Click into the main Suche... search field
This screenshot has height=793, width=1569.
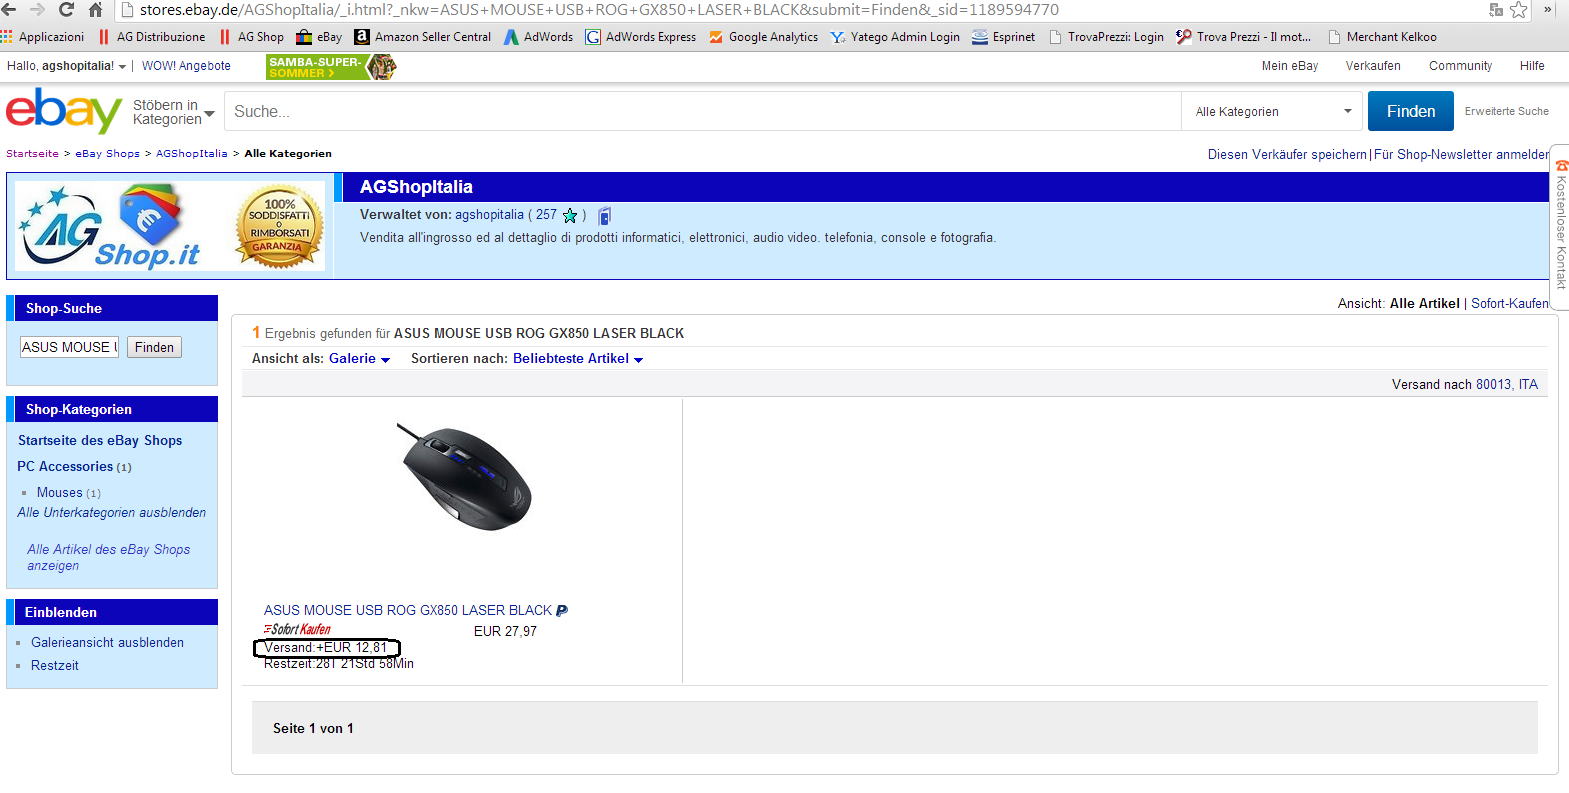[703, 111]
